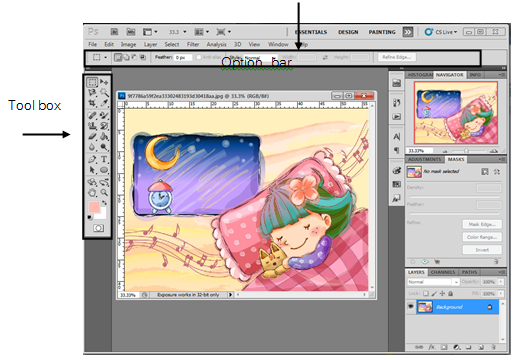Select the Dodge tool

click(x=104, y=147)
